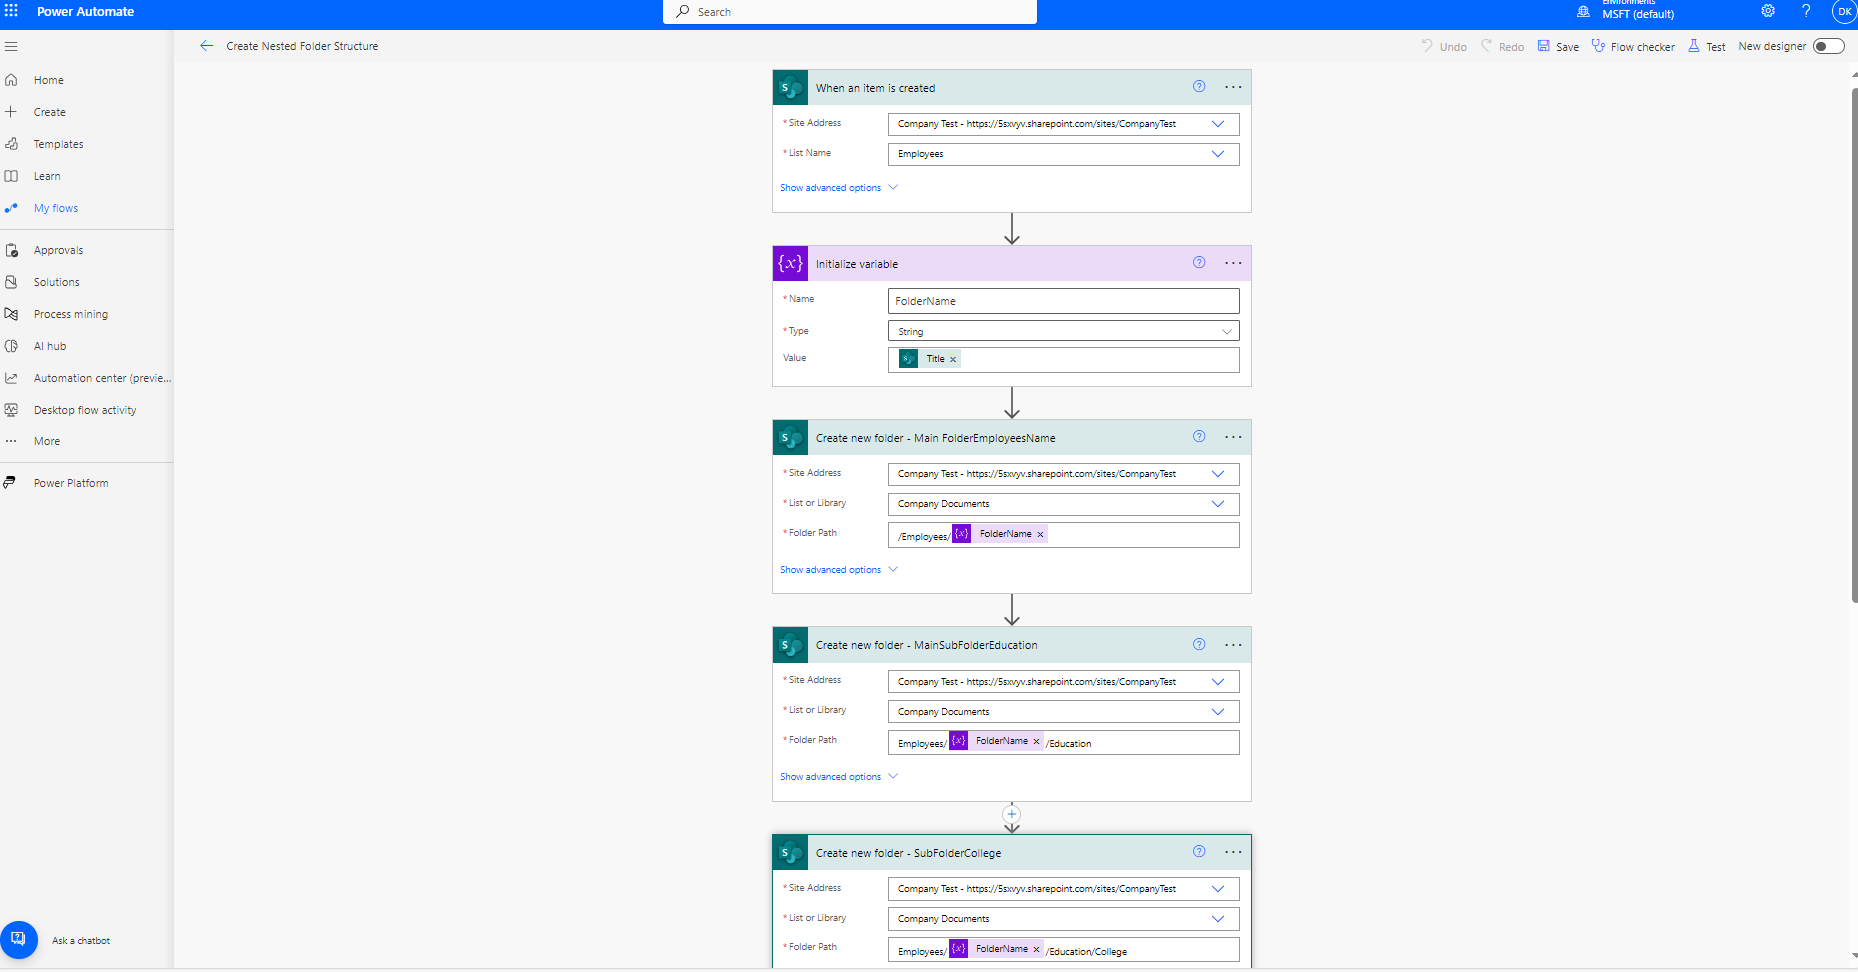
Task: Save the flow
Action: click(x=1558, y=46)
